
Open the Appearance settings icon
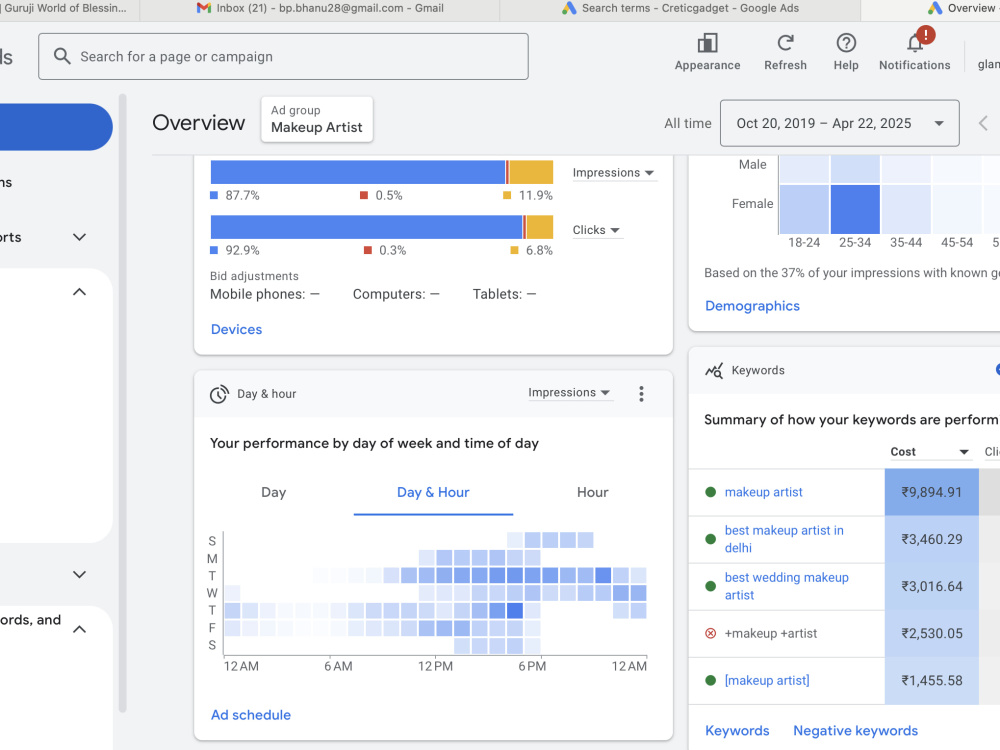707,43
